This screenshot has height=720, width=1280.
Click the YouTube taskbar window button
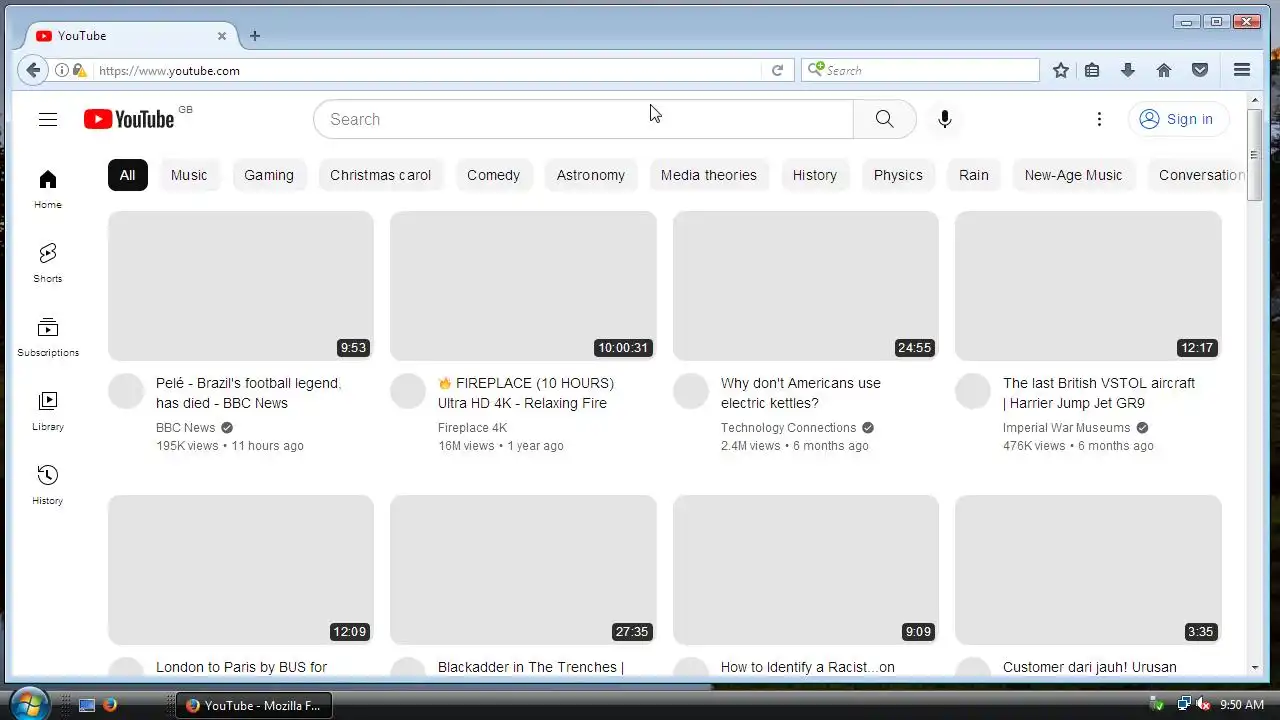254,705
